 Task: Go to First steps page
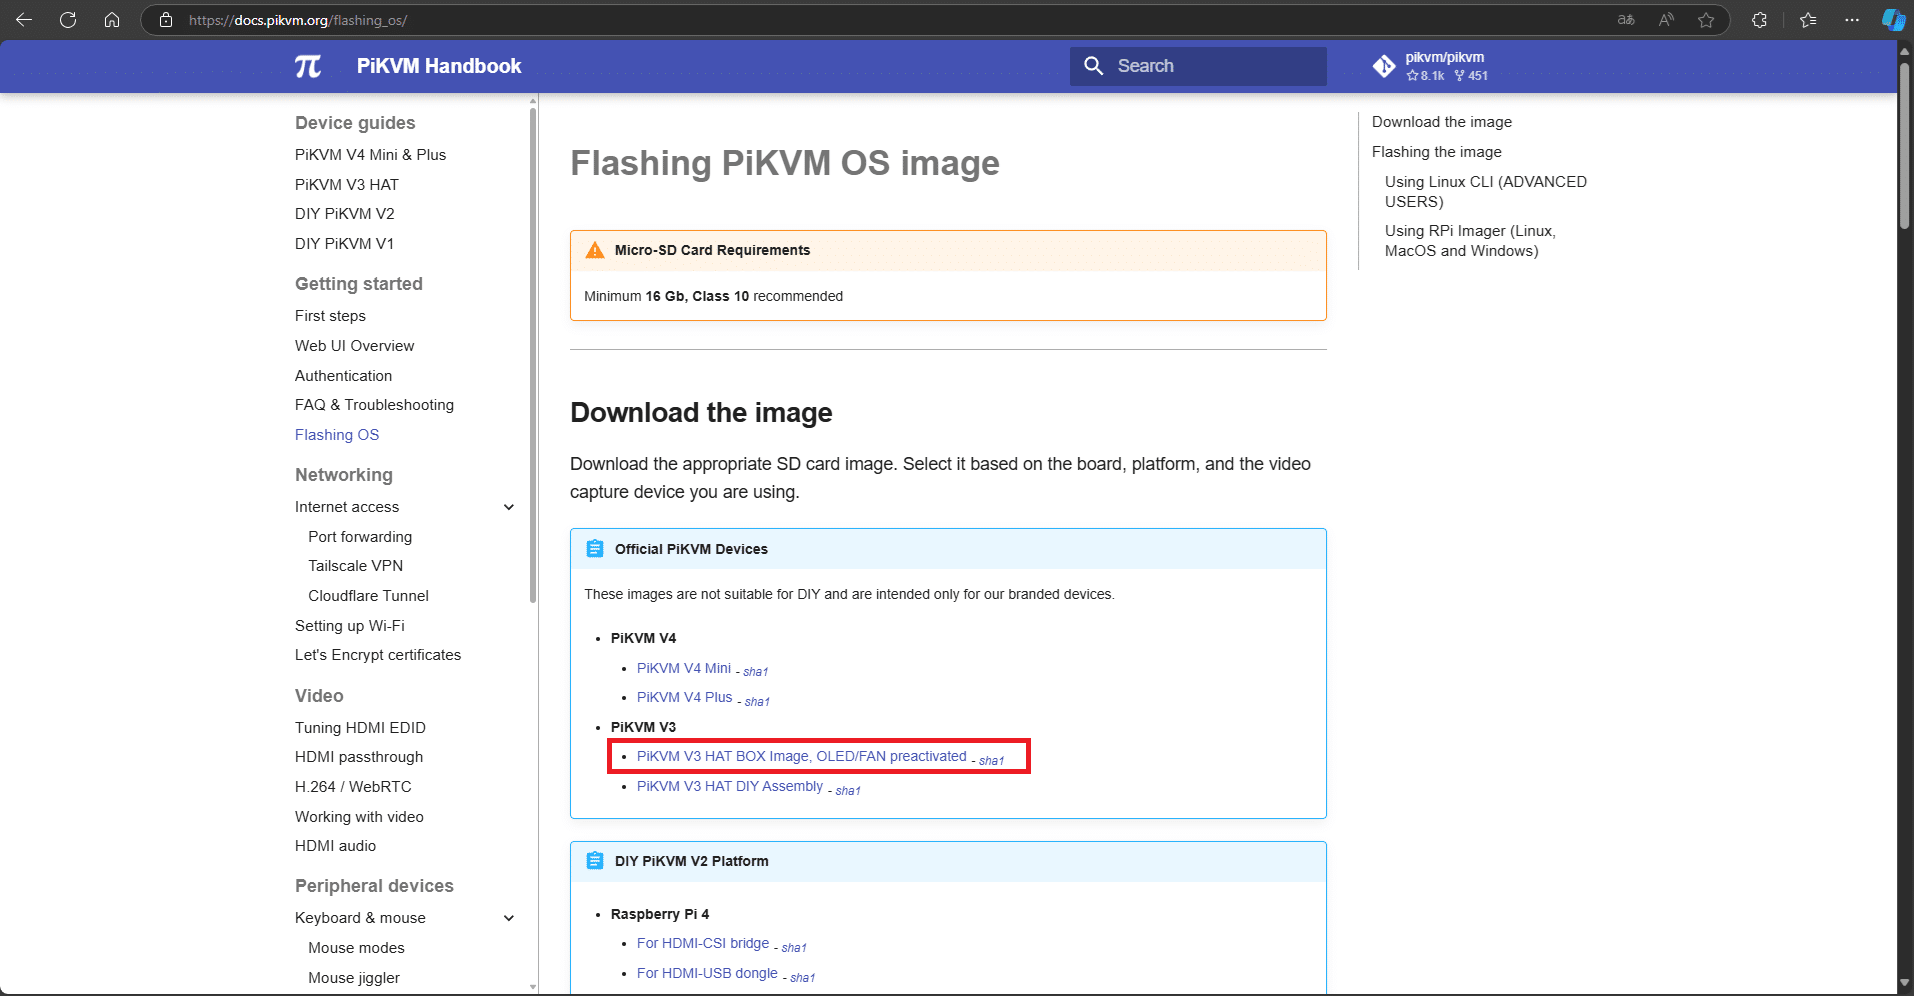[330, 316]
